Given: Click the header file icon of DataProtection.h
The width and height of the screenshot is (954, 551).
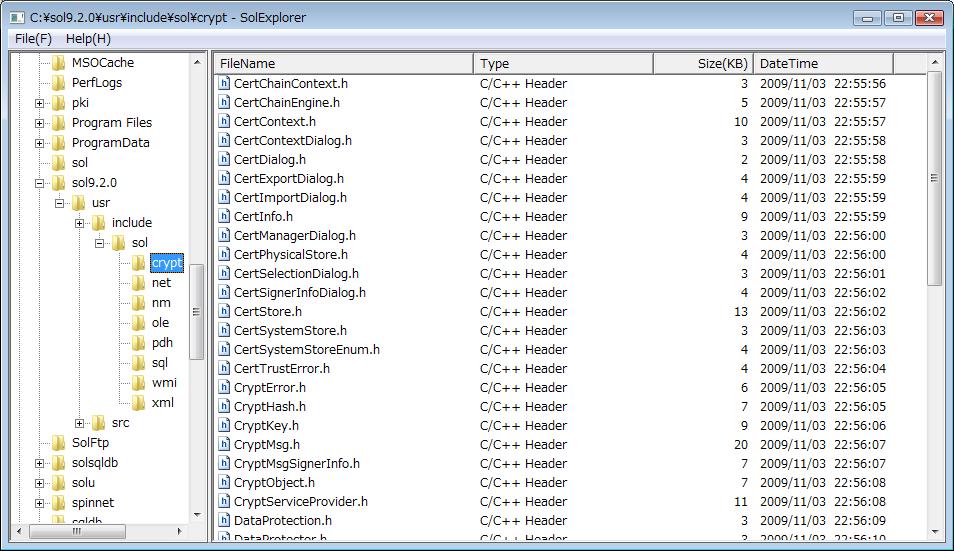Looking at the screenshot, I should coord(225,521).
